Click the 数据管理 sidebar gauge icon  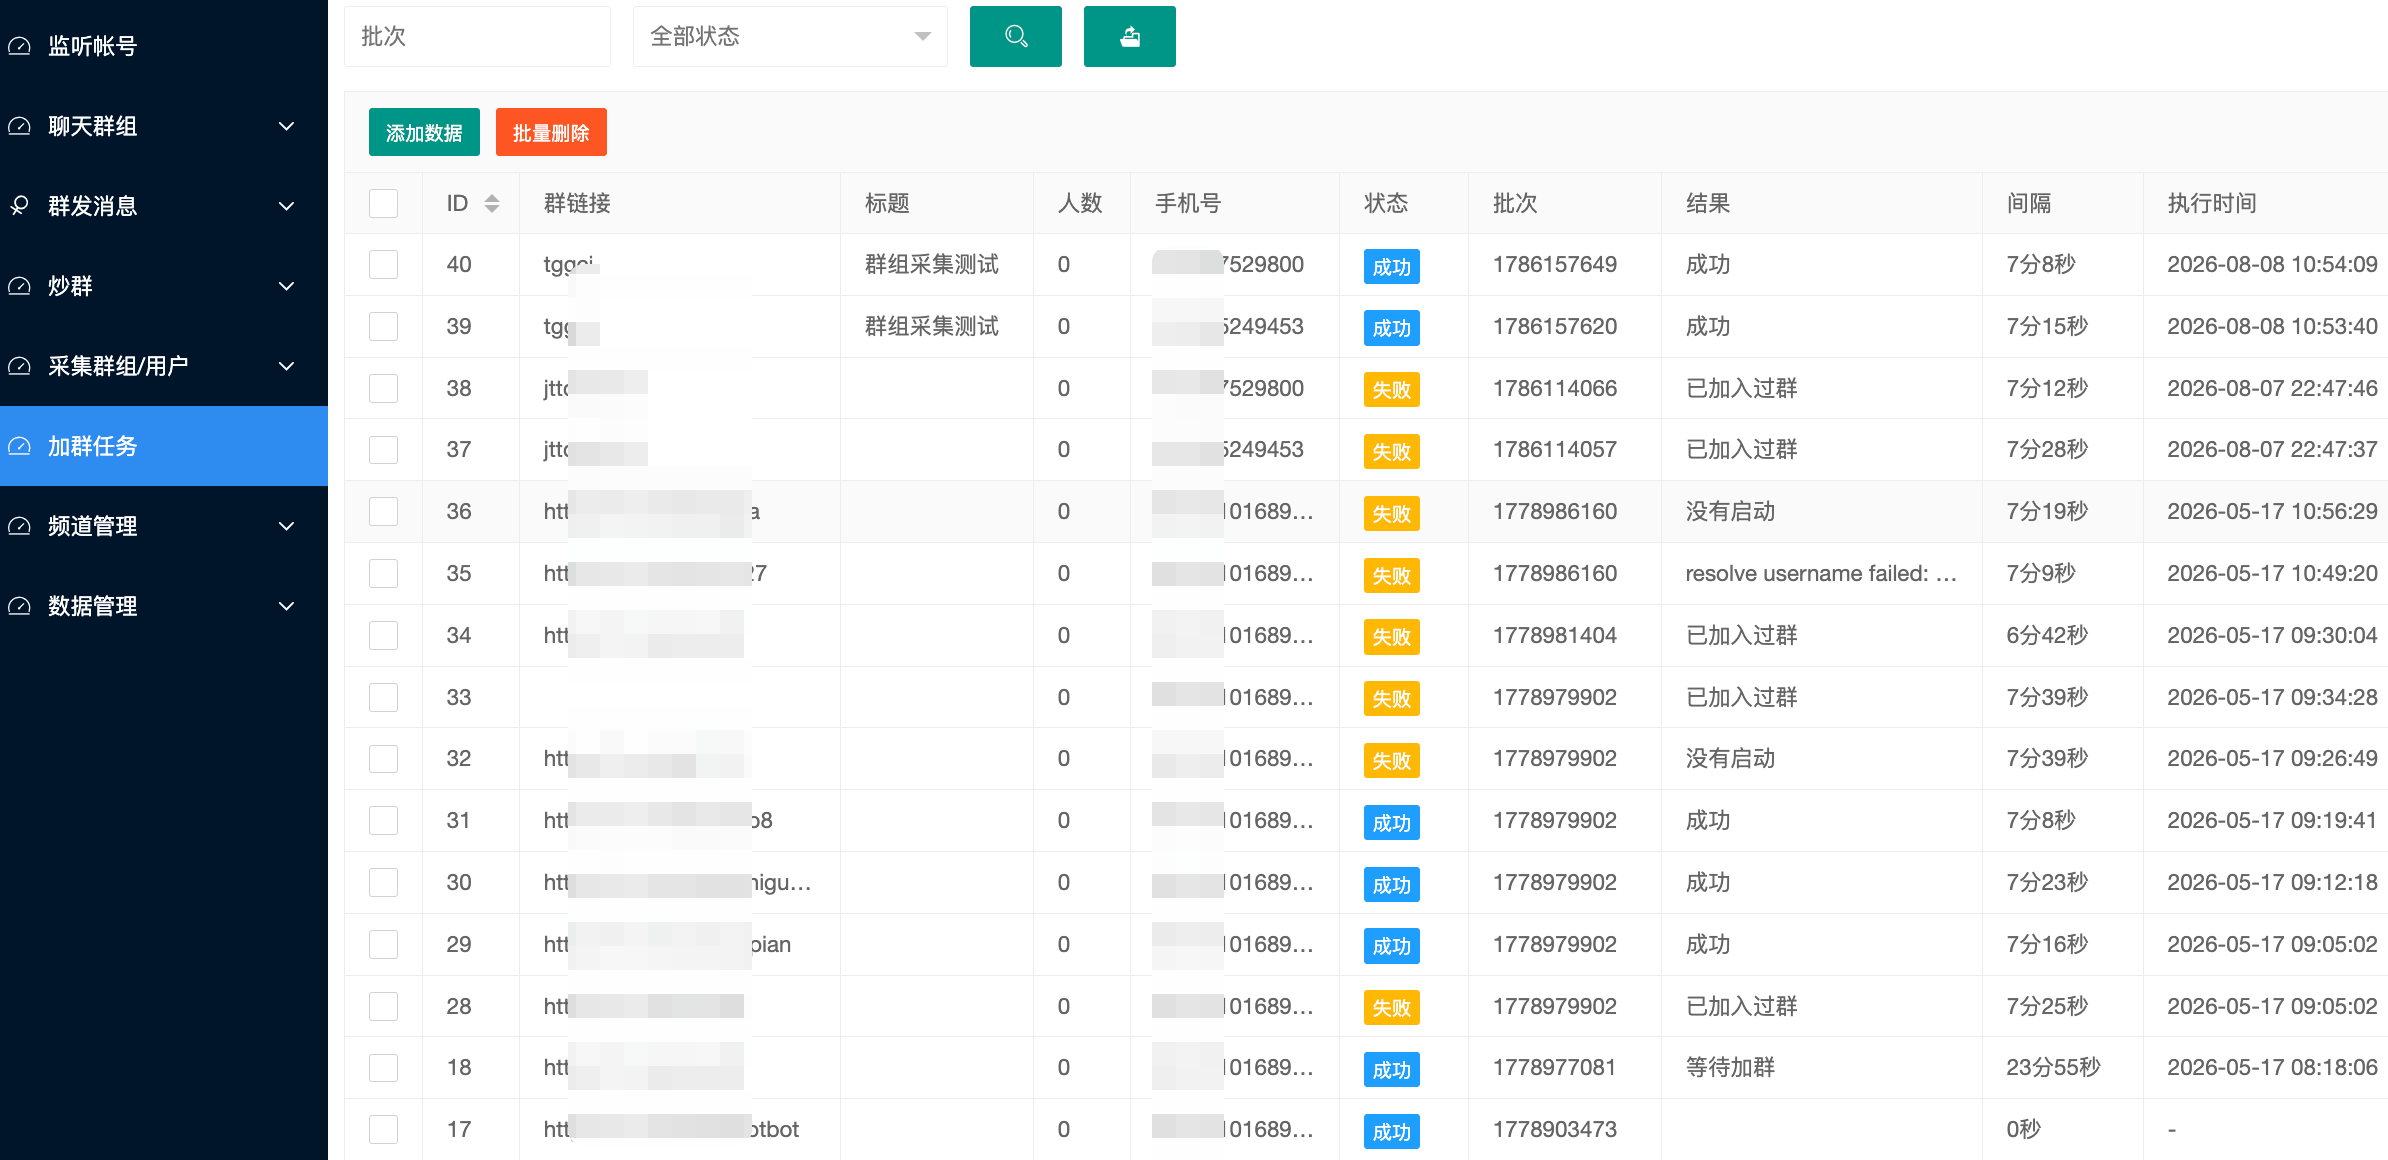pos(20,606)
